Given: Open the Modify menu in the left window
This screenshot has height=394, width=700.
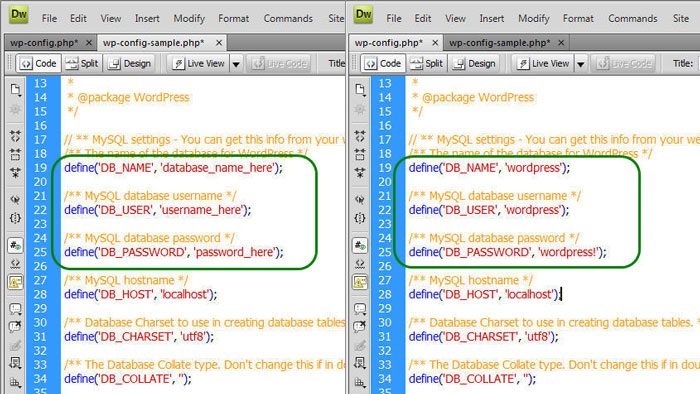Looking at the screenshot, I should tap(189, 19).
